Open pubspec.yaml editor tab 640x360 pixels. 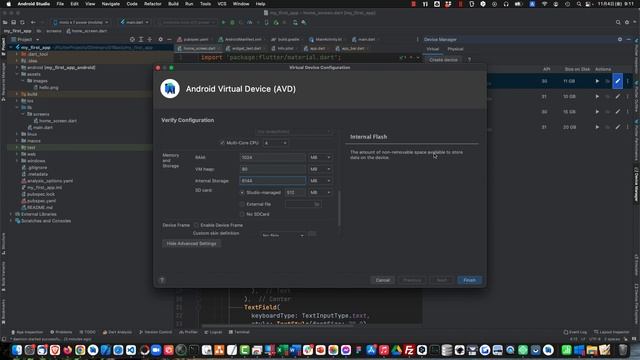(x=193, y=40)
